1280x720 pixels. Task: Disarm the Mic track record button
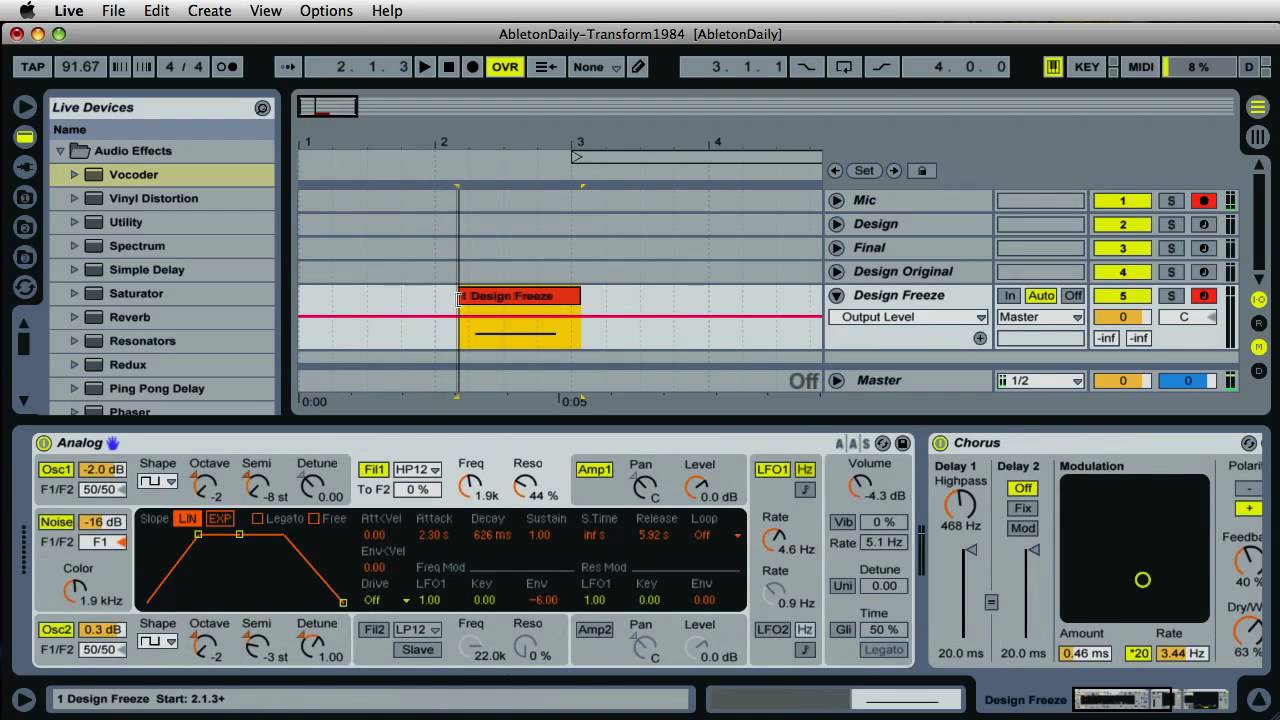[x=1203, y=201]
